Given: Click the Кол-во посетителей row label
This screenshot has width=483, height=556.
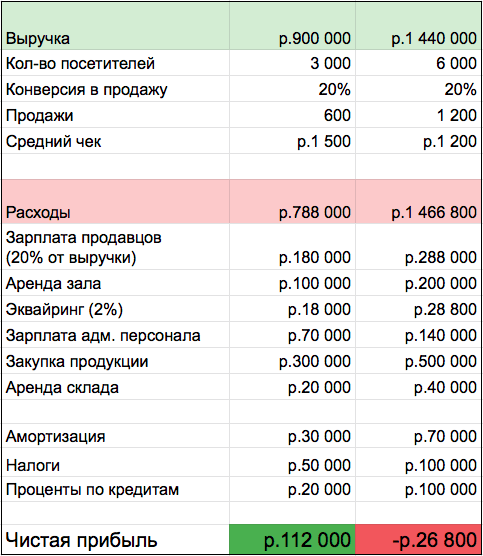Looking at the screenshot, I should [116, 63].
